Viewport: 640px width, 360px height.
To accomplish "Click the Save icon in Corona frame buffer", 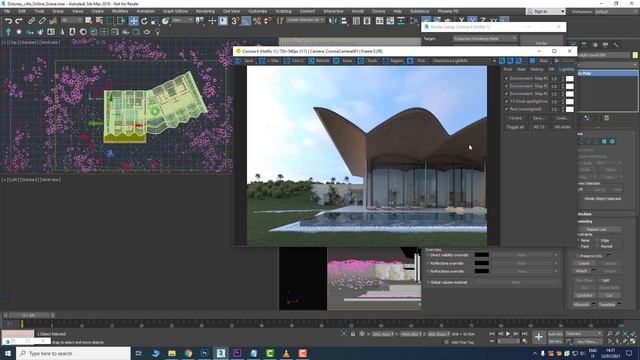I will coord(238,61).
